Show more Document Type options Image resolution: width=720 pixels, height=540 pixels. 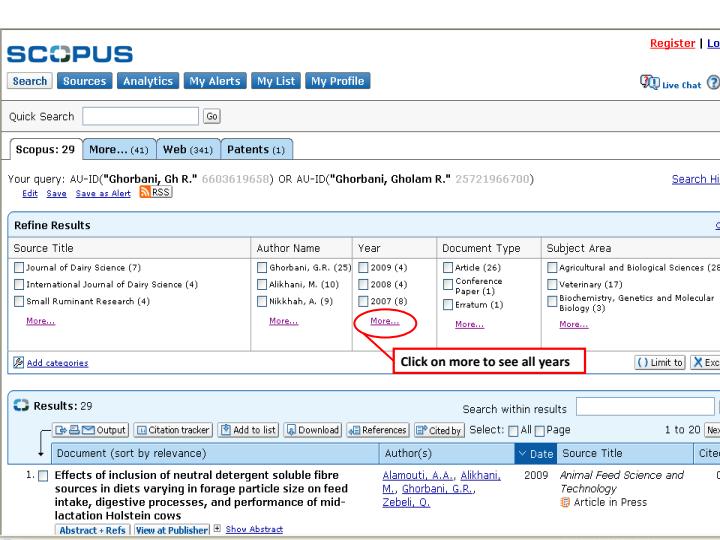click(x=469, y=324)
